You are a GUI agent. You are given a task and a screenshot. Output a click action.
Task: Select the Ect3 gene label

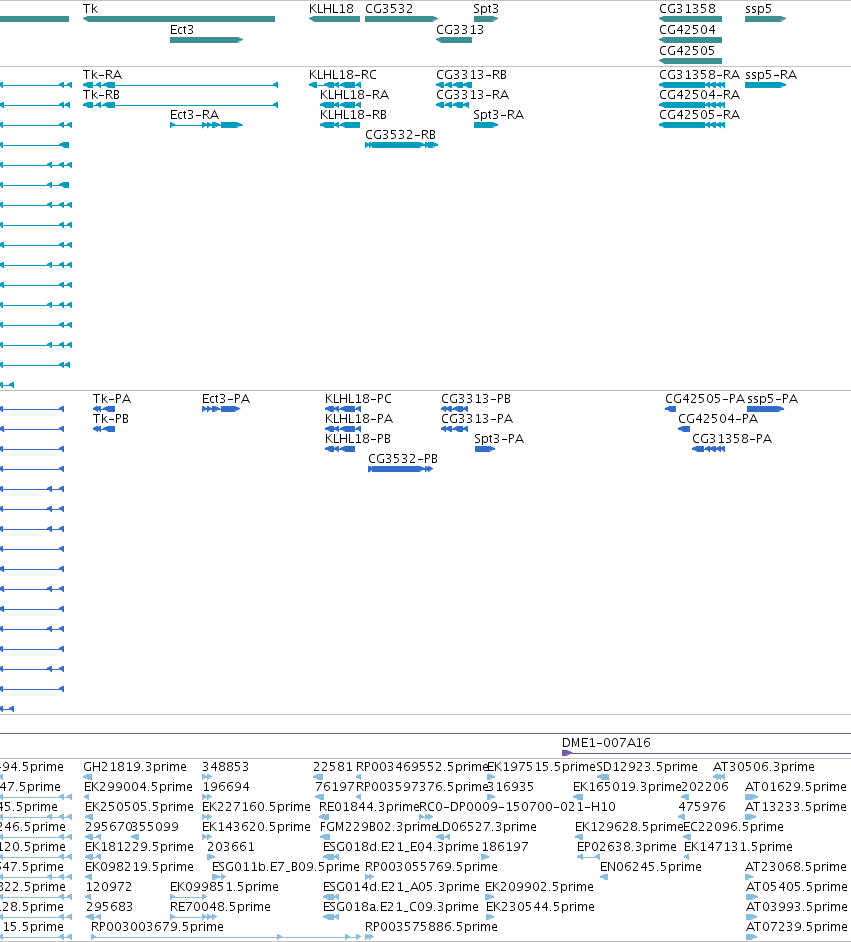click(x=182, y=30)
